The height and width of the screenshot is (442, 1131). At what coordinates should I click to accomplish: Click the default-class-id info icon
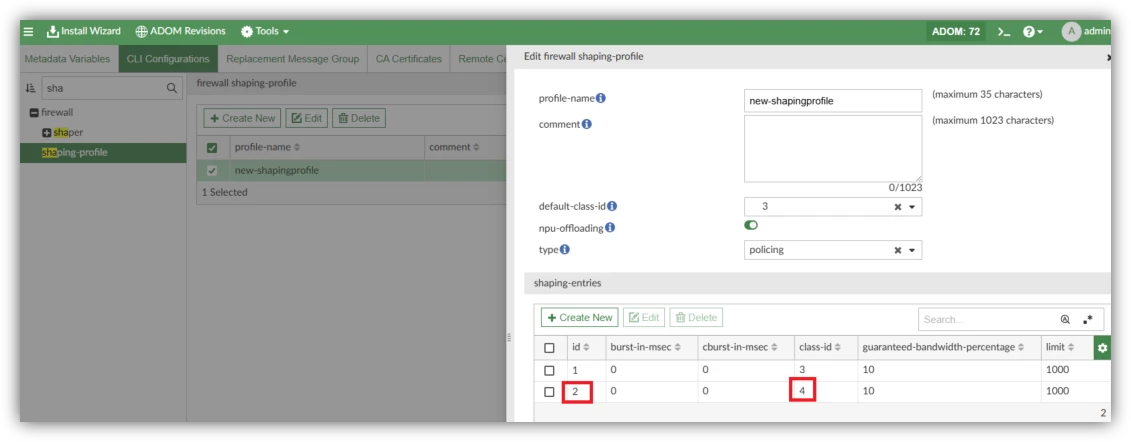click(x=612, y=206)
